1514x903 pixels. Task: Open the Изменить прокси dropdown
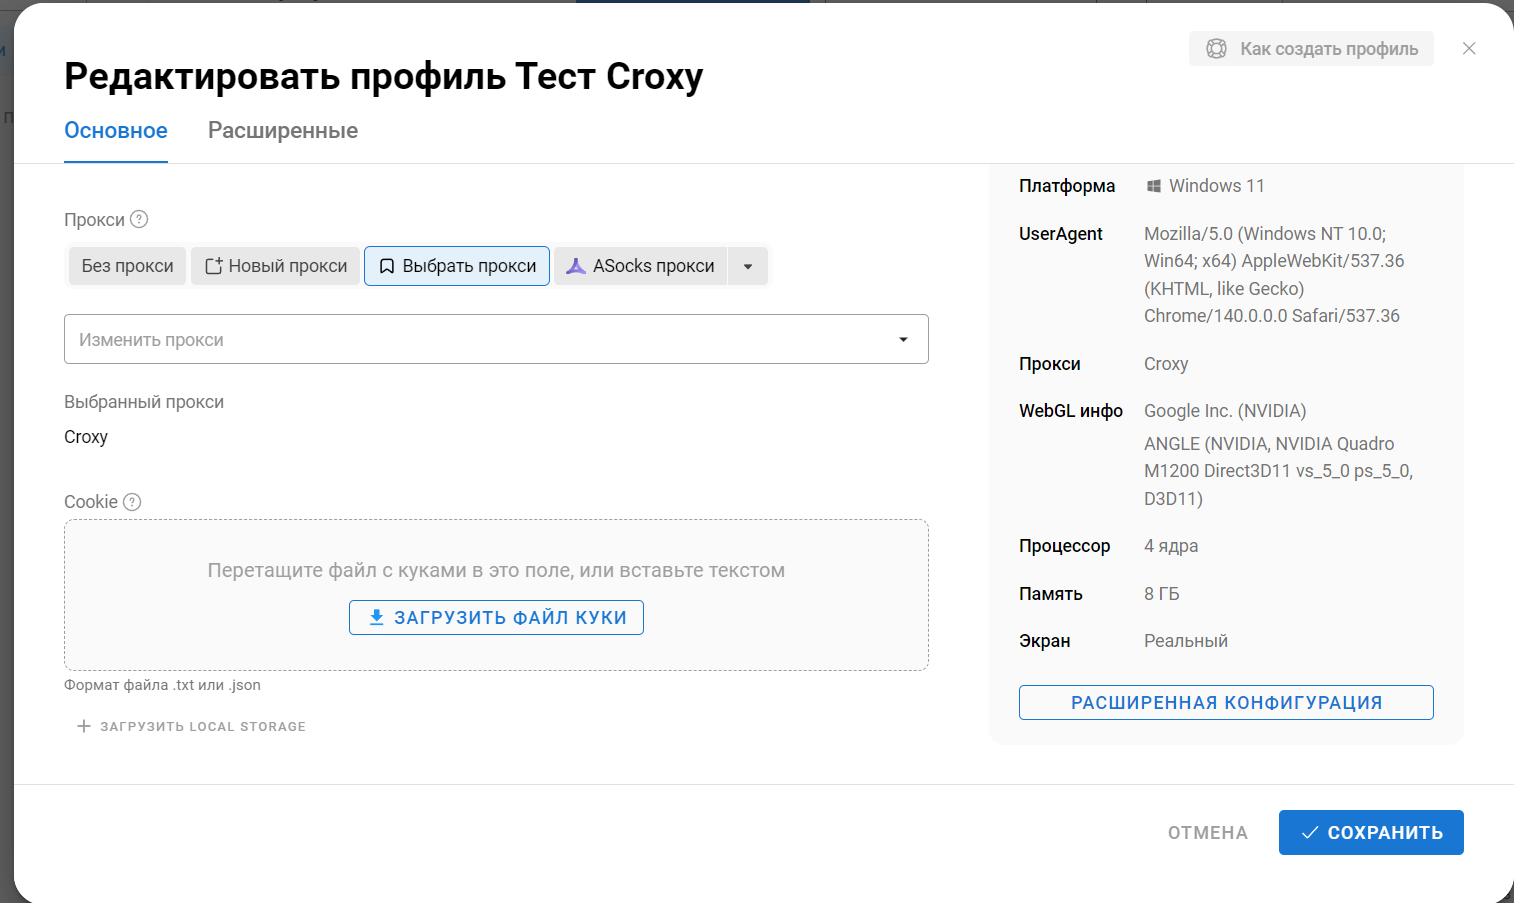tap(480, 340)
